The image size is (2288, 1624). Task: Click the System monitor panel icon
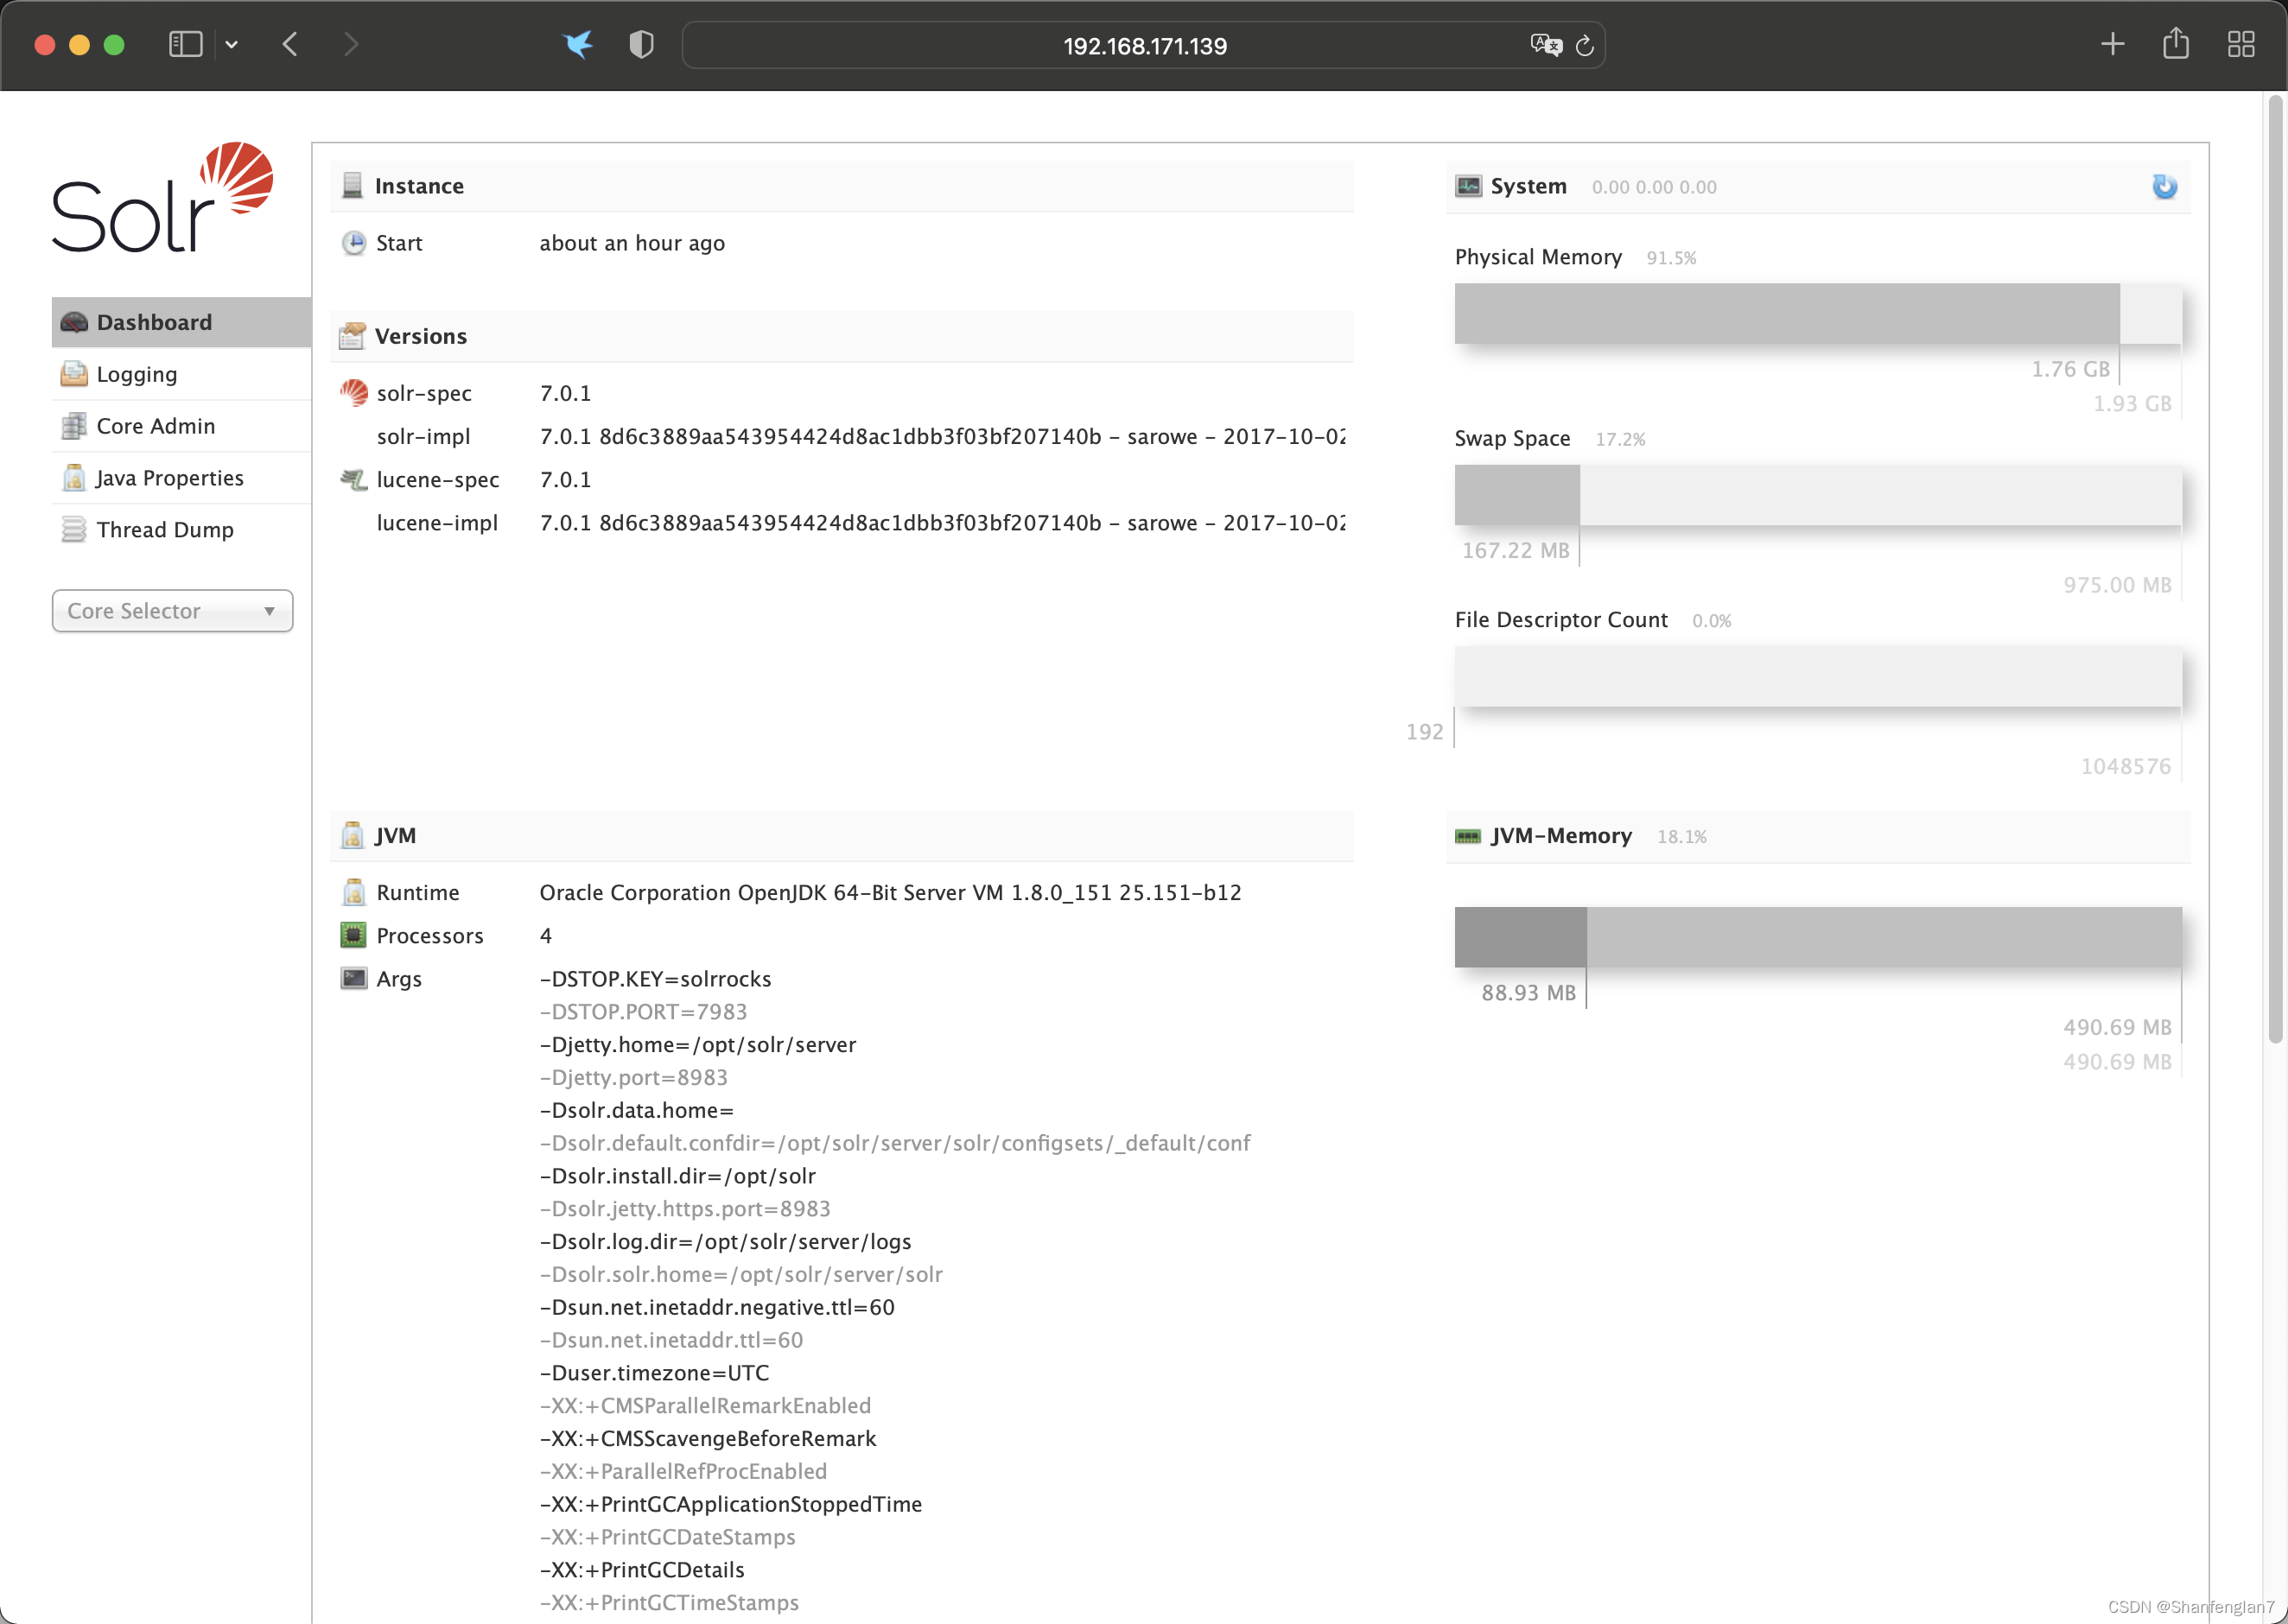1467,186
